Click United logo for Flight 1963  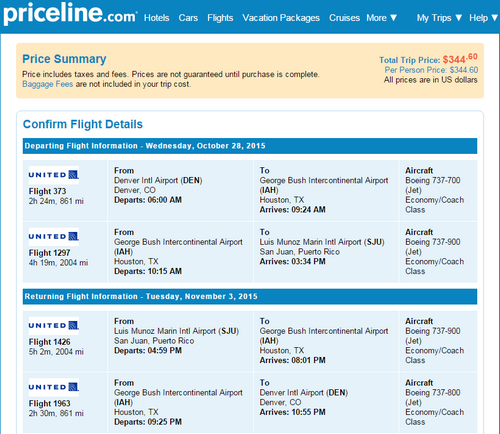pyautogui.click(x=54, y=387)
